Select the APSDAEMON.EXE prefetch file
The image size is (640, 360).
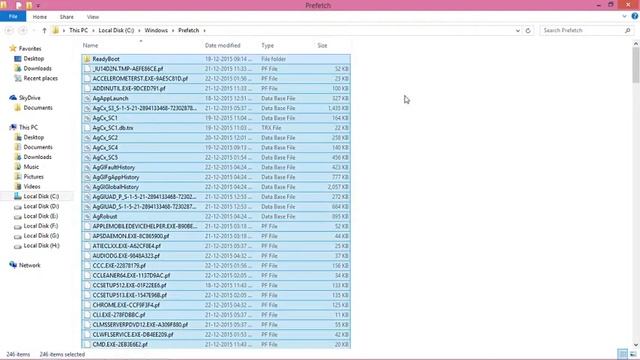[x=216, y=236]
